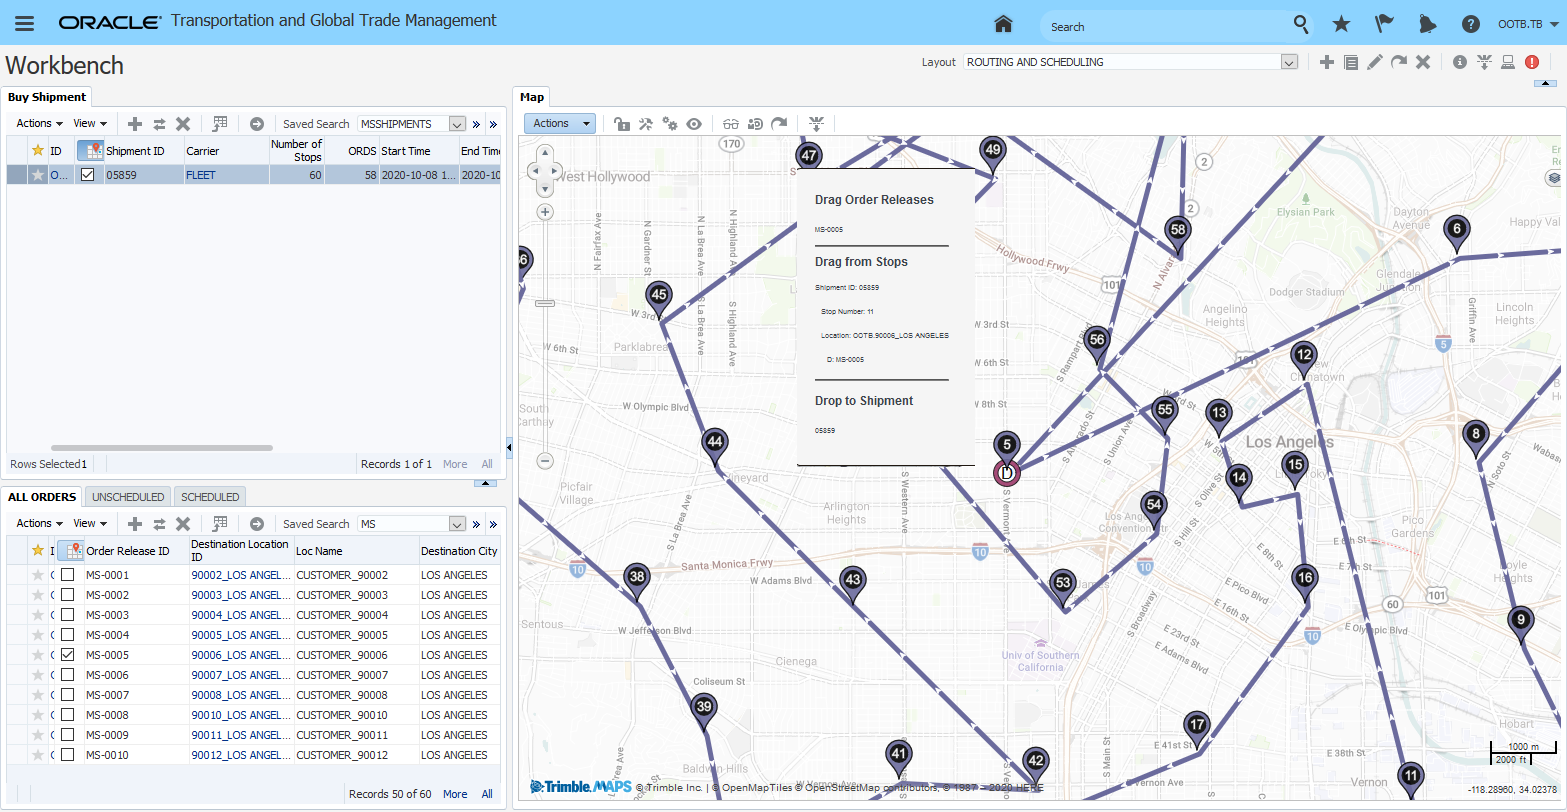The image size is (1567, 812).
Task: Uncheck the shipment 05859 map checkbox
Action: [x=88, y=175]
